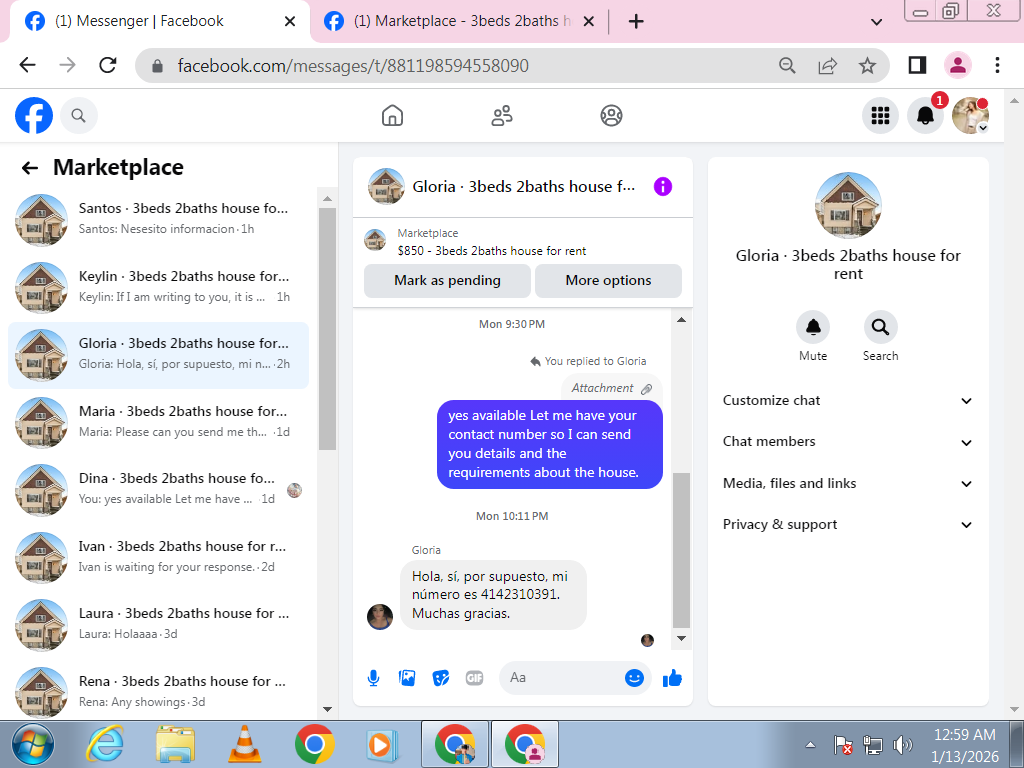The image size is (1024, 768).
Task: Click the chat scroll down arrow
Action: tap(681, 638)
